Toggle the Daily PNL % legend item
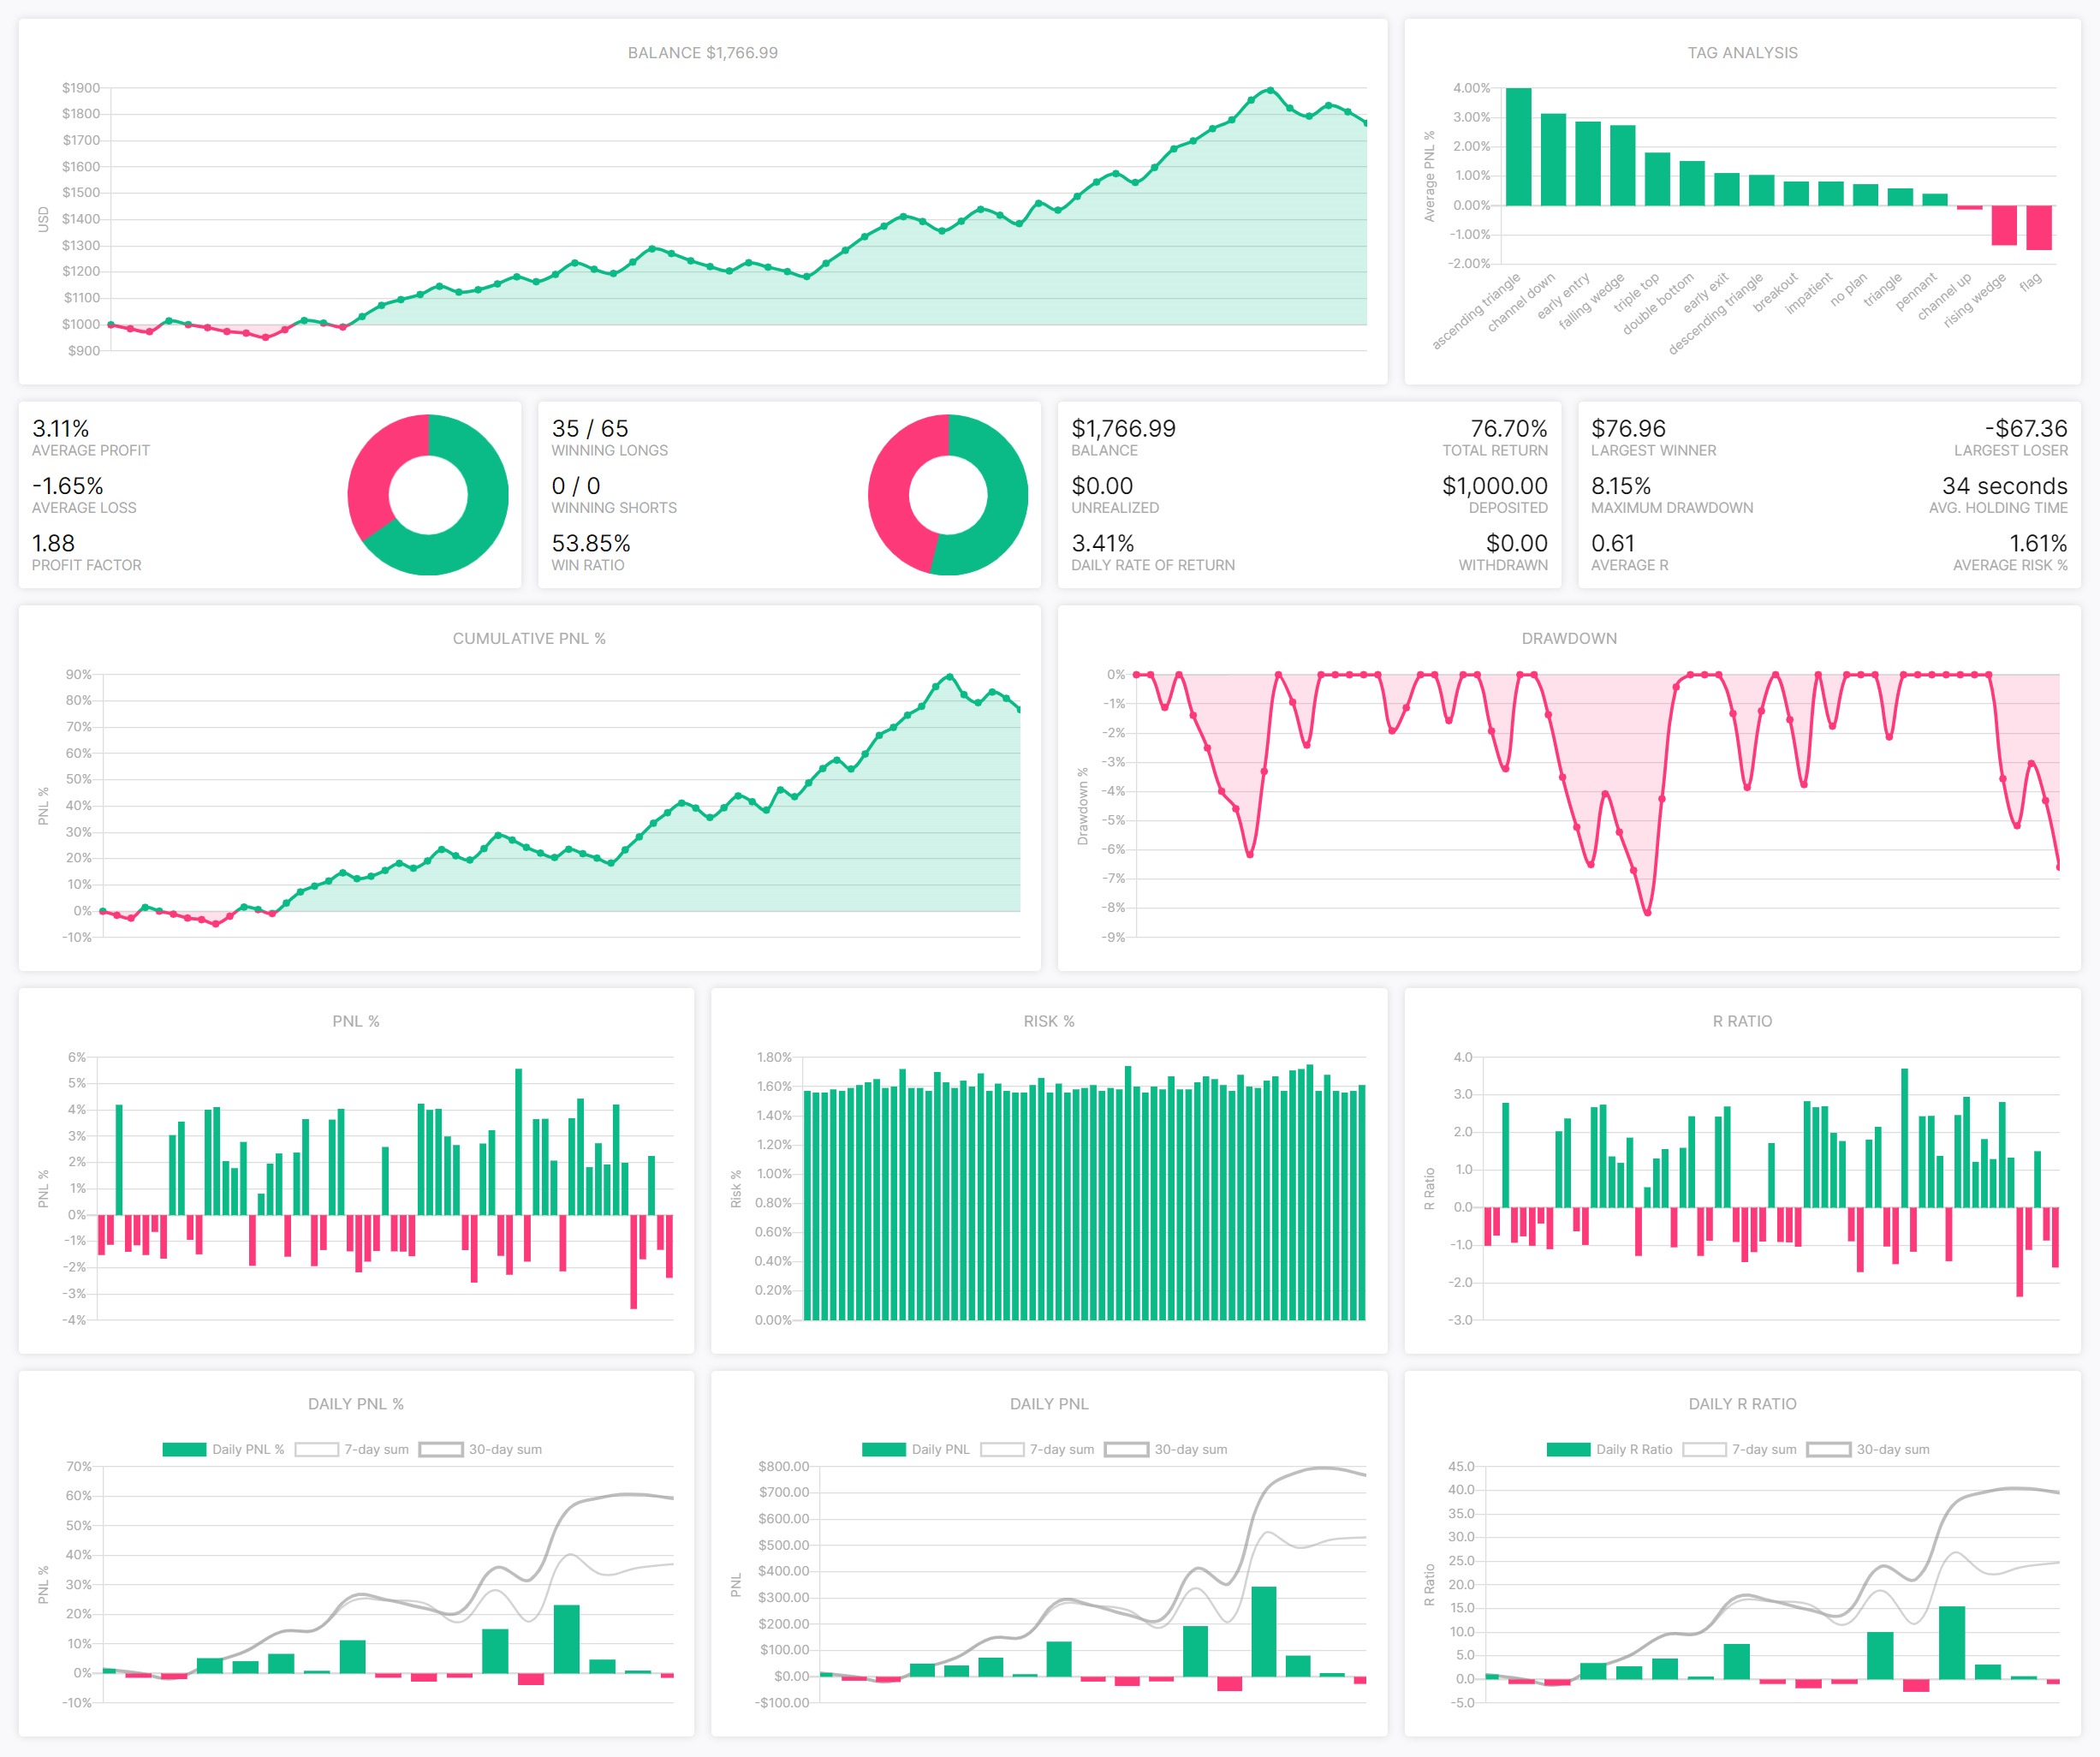Viewport: 2100px width, 1757px height. tap(223, 1449)
